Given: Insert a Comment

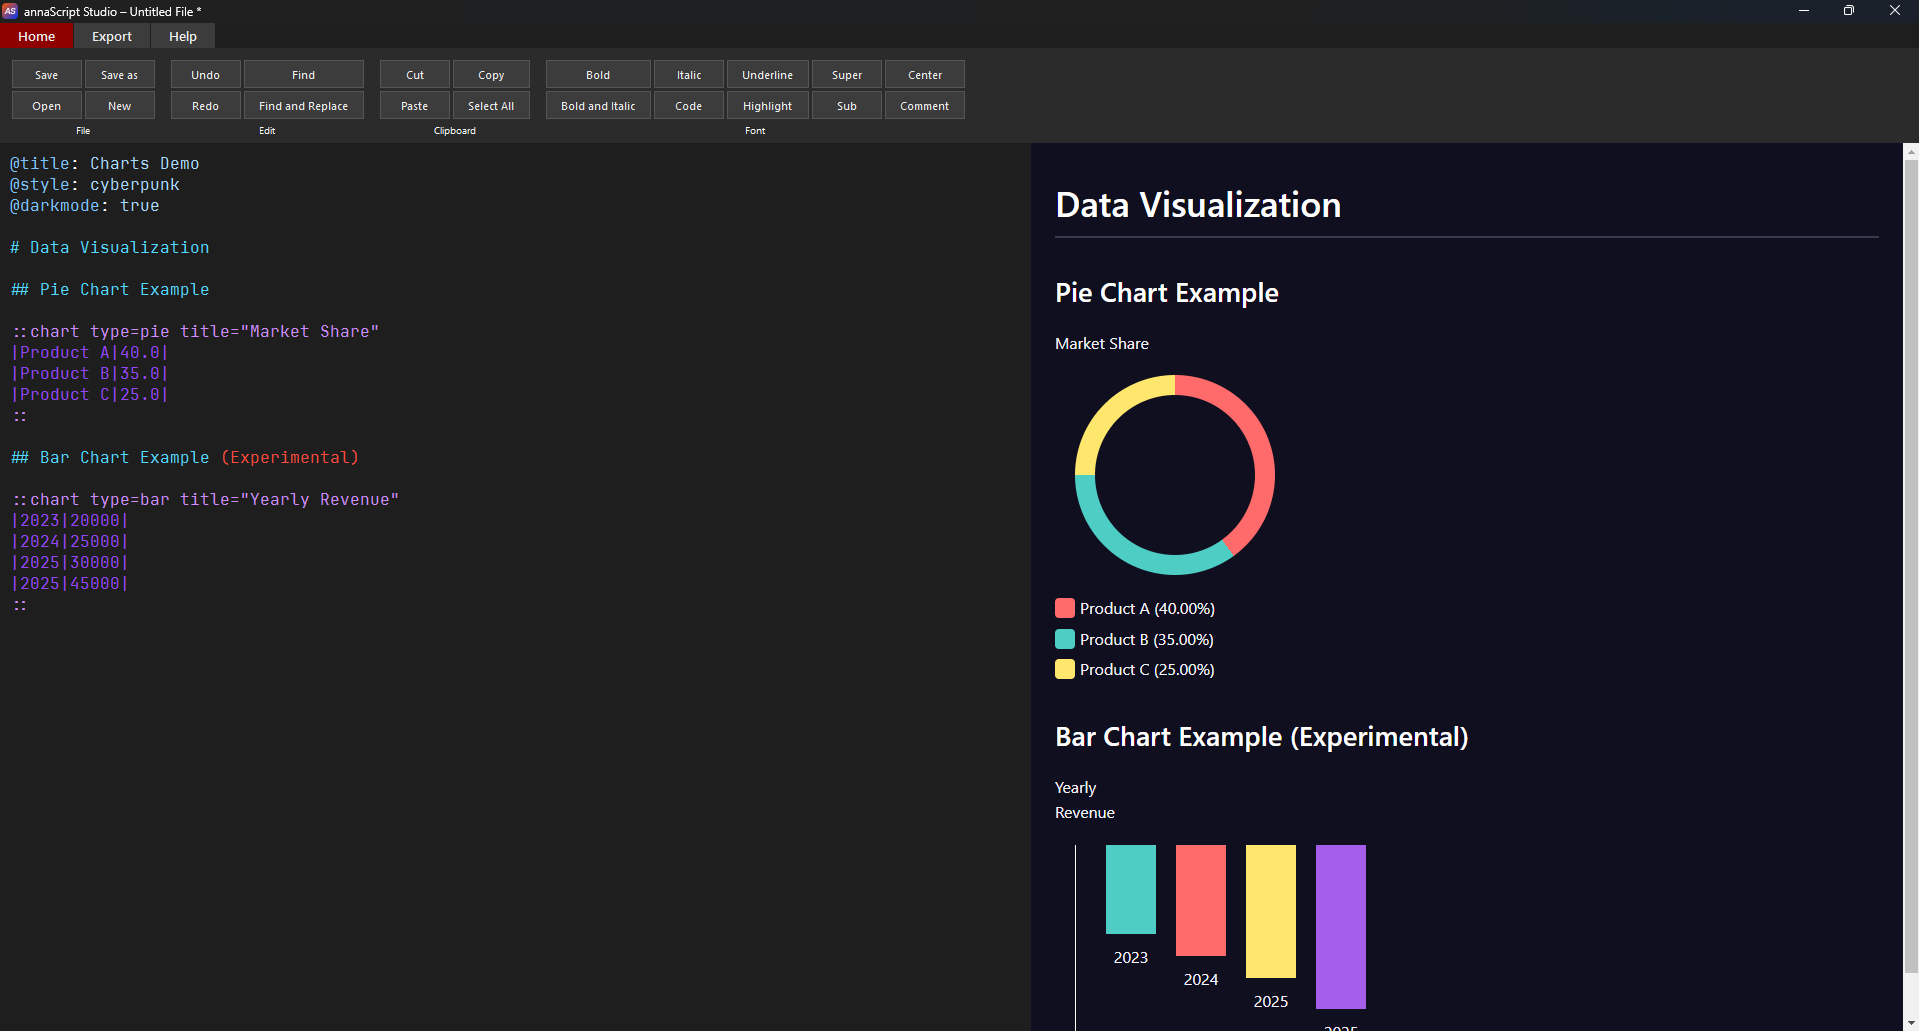Looking at the screenshot, I should click(x=925, y=106).
